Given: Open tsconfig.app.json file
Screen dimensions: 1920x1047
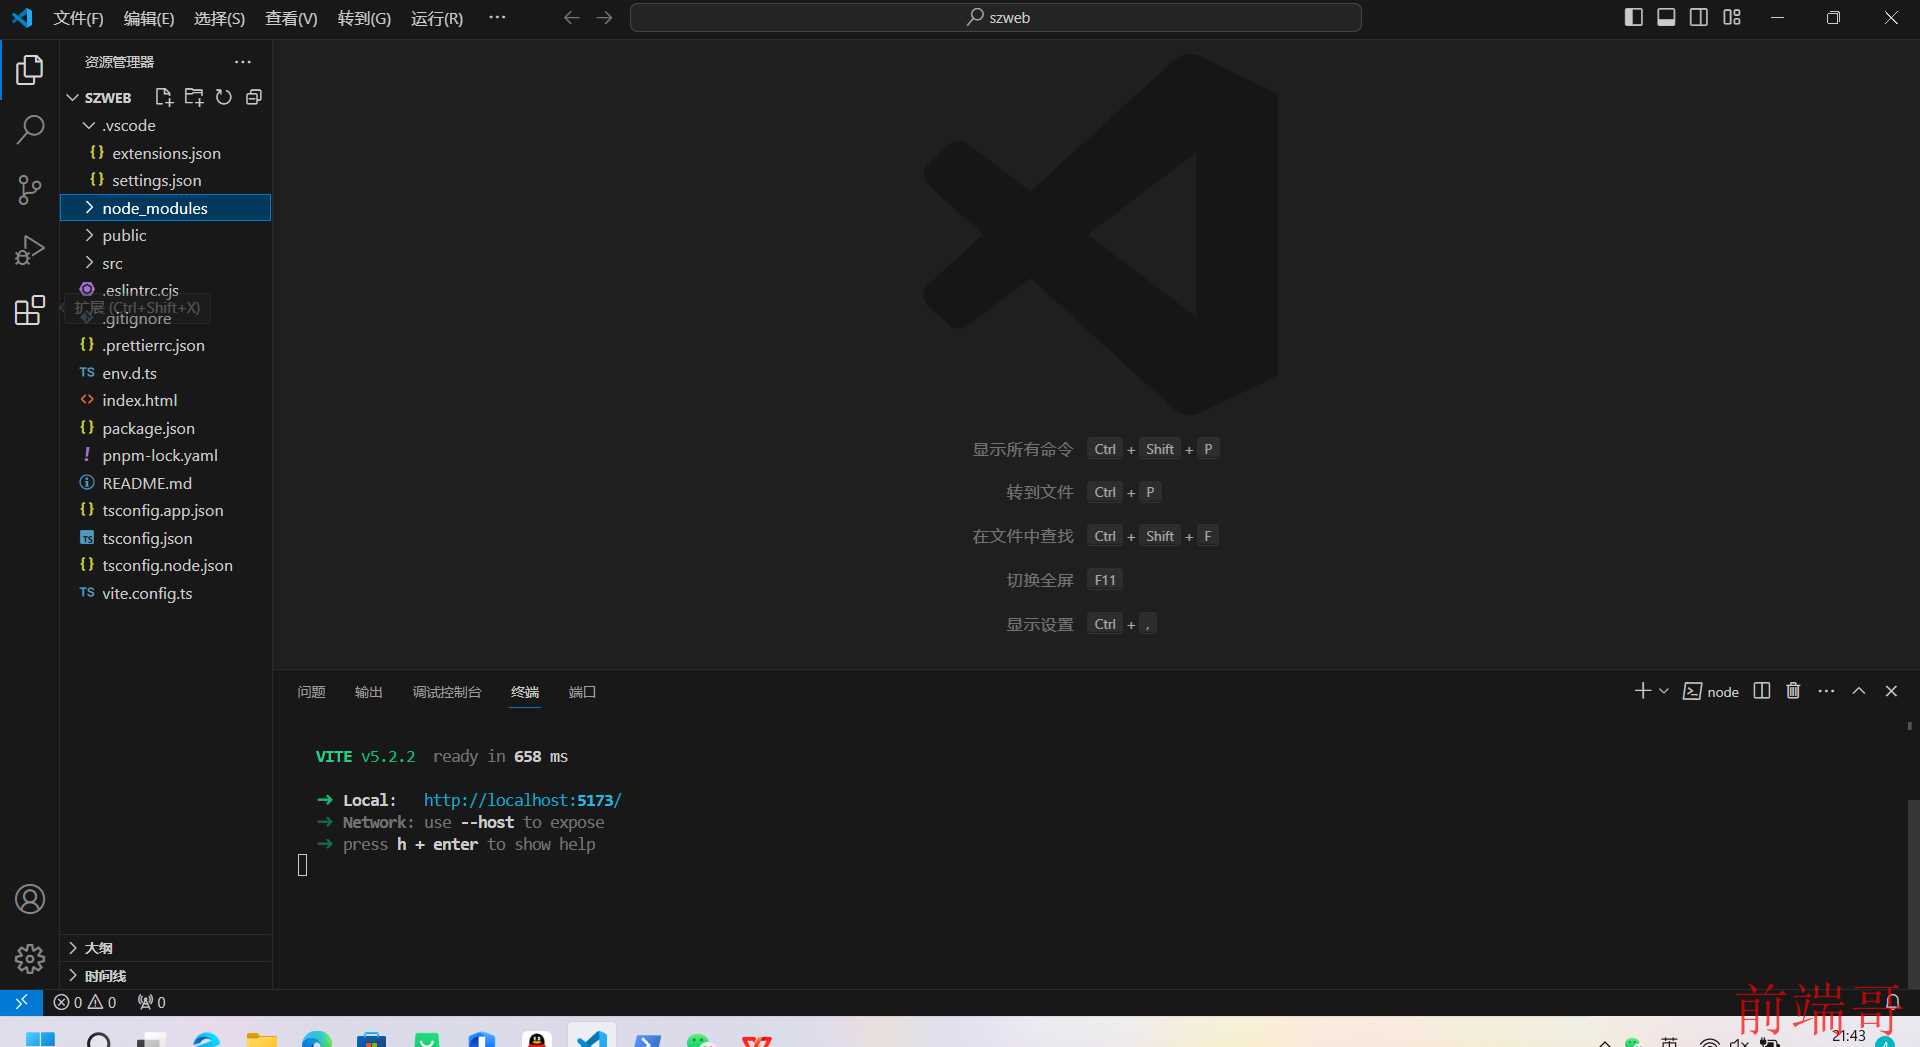Looking at the screenshot, I should 165,510.
